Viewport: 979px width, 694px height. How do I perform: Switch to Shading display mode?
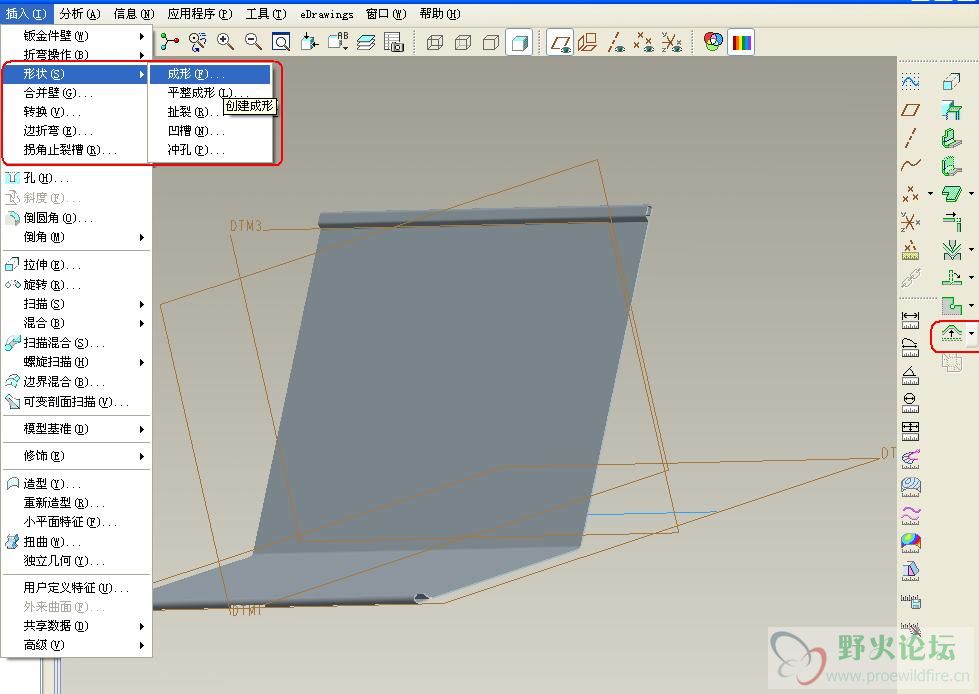point(519,42)
